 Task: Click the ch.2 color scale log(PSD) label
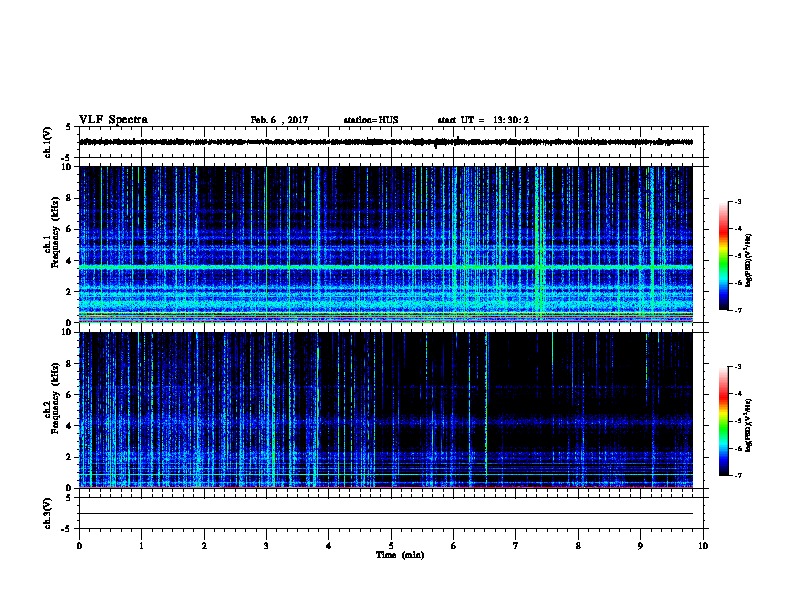coord(748,426)
